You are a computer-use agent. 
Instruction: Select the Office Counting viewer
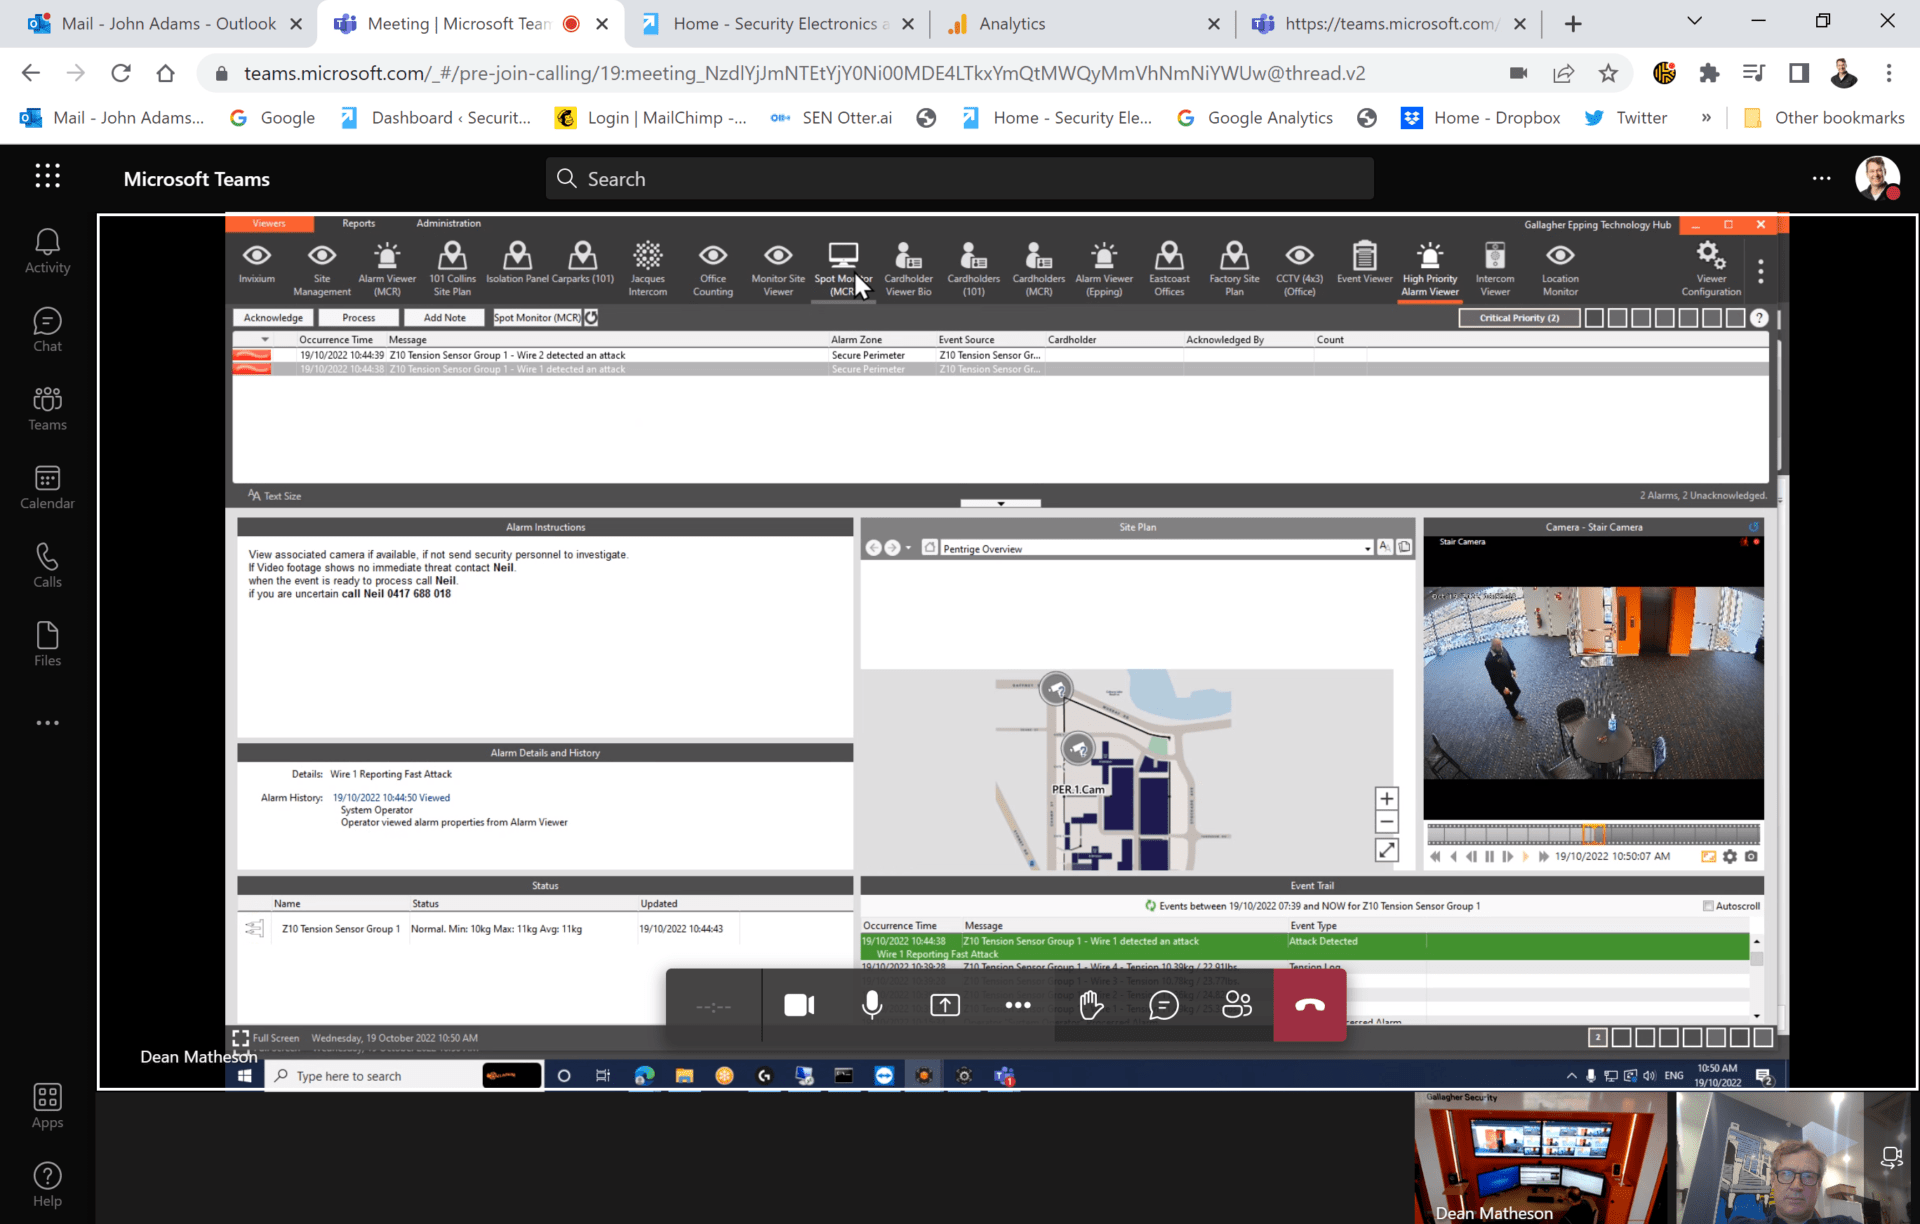712,265
